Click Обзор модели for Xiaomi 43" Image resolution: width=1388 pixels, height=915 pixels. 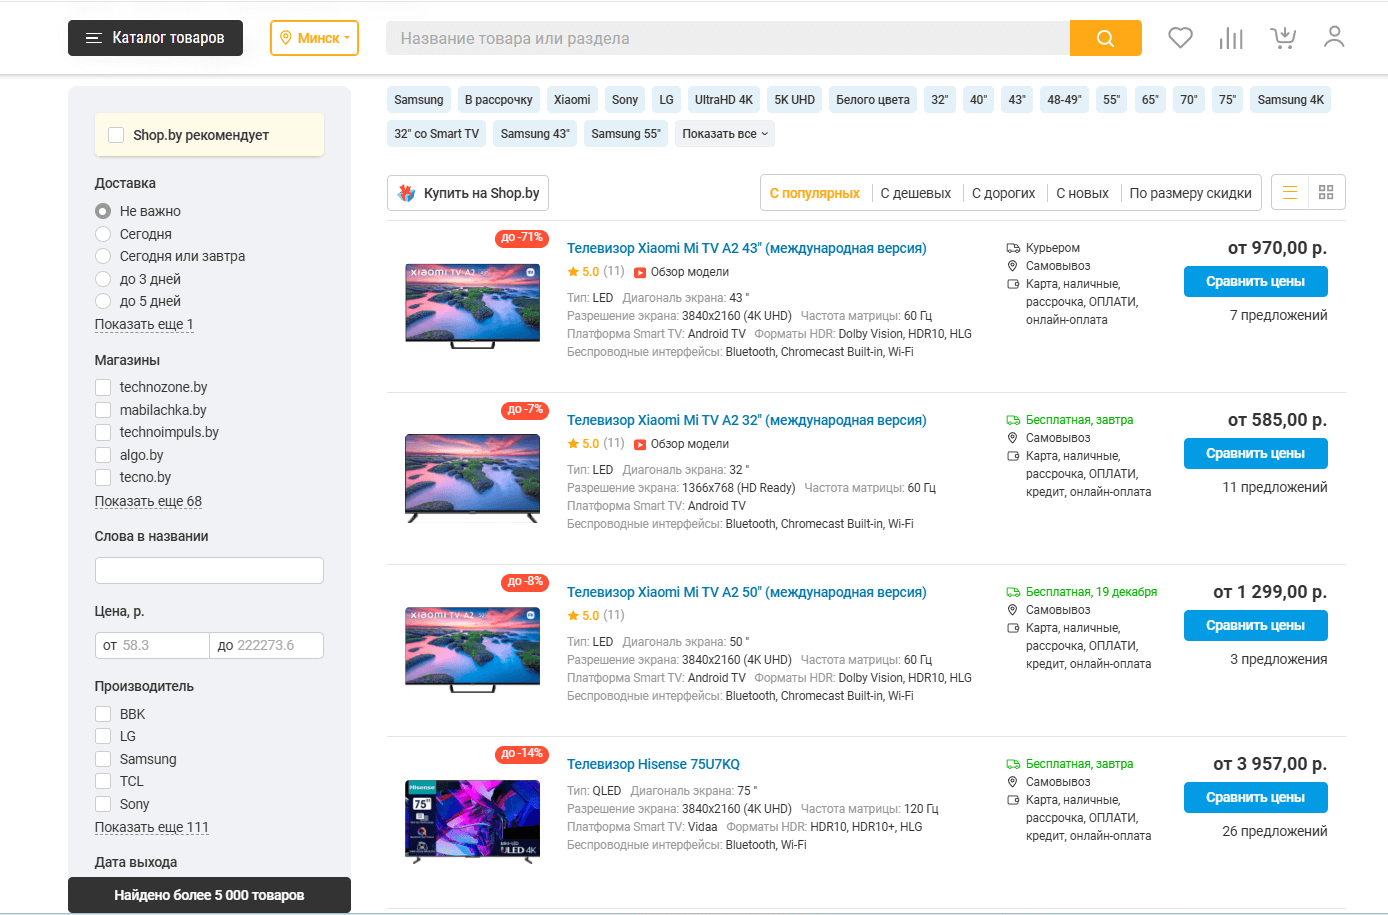pyautogui.click(x=690, y=272)
